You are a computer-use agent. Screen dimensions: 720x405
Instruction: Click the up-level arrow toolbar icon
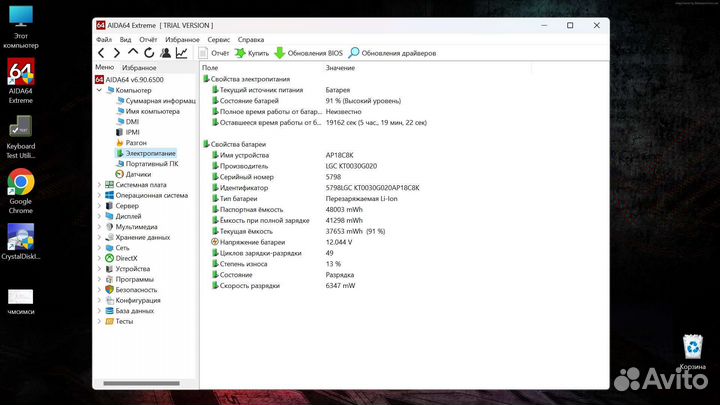coord(133,52)
